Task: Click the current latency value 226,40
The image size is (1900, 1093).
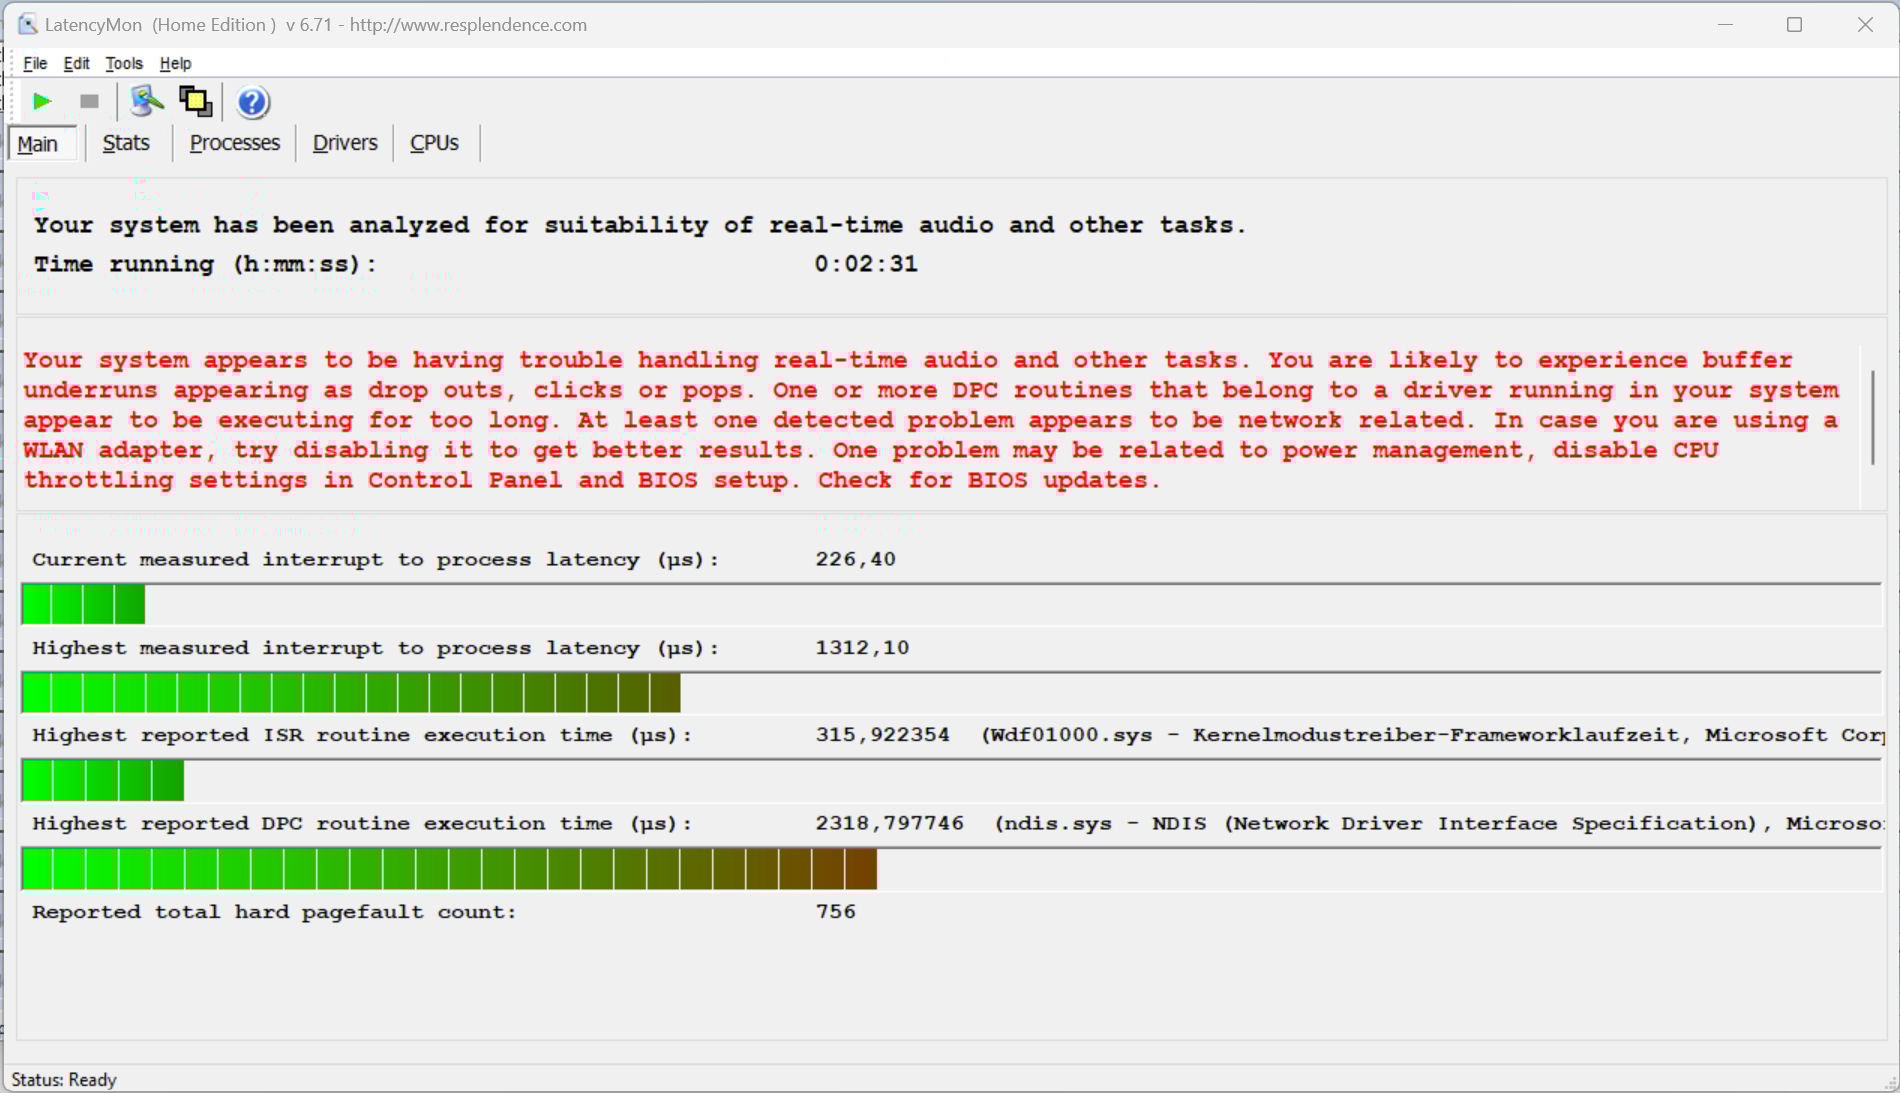Action: click(856, 559)
